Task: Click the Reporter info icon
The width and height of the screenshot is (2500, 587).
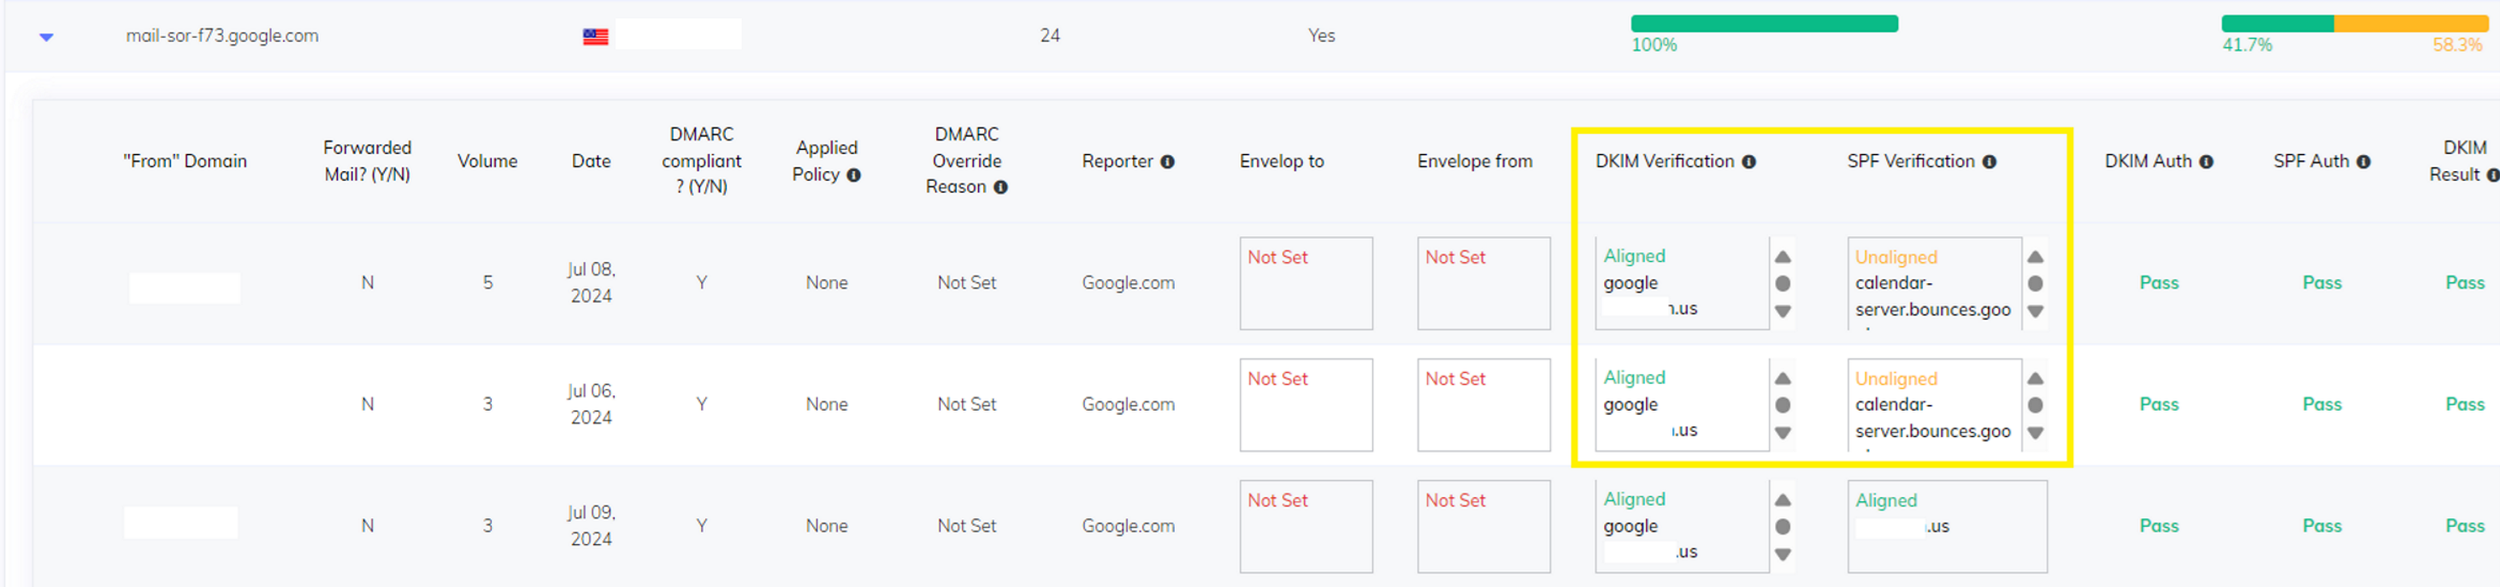Action: (1167, 162)
